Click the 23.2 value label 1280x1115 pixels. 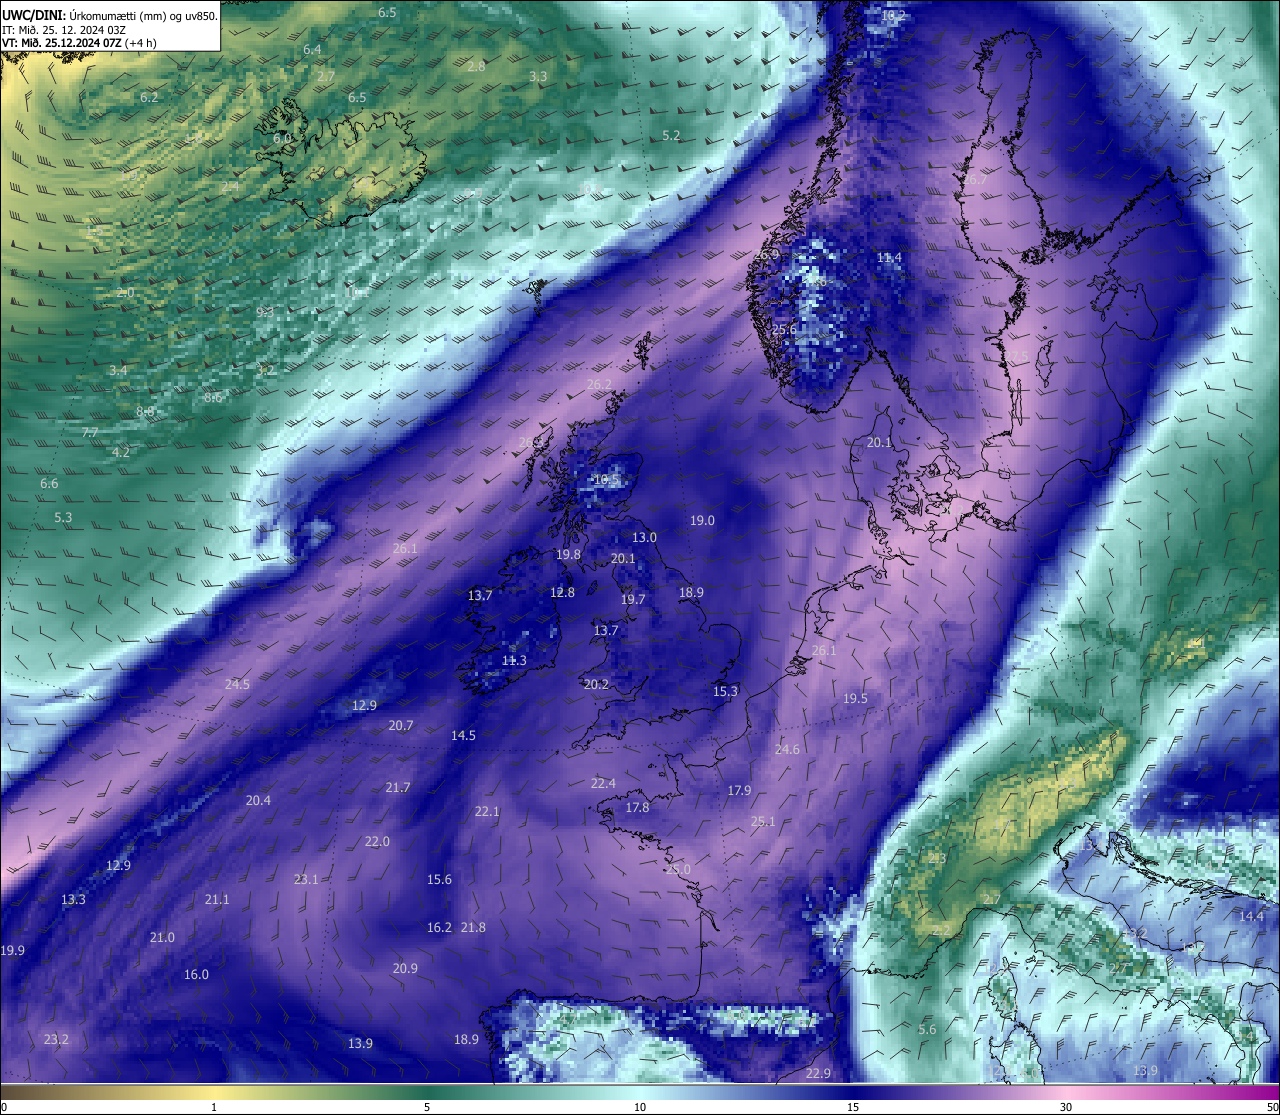[x=56, y=1039]
